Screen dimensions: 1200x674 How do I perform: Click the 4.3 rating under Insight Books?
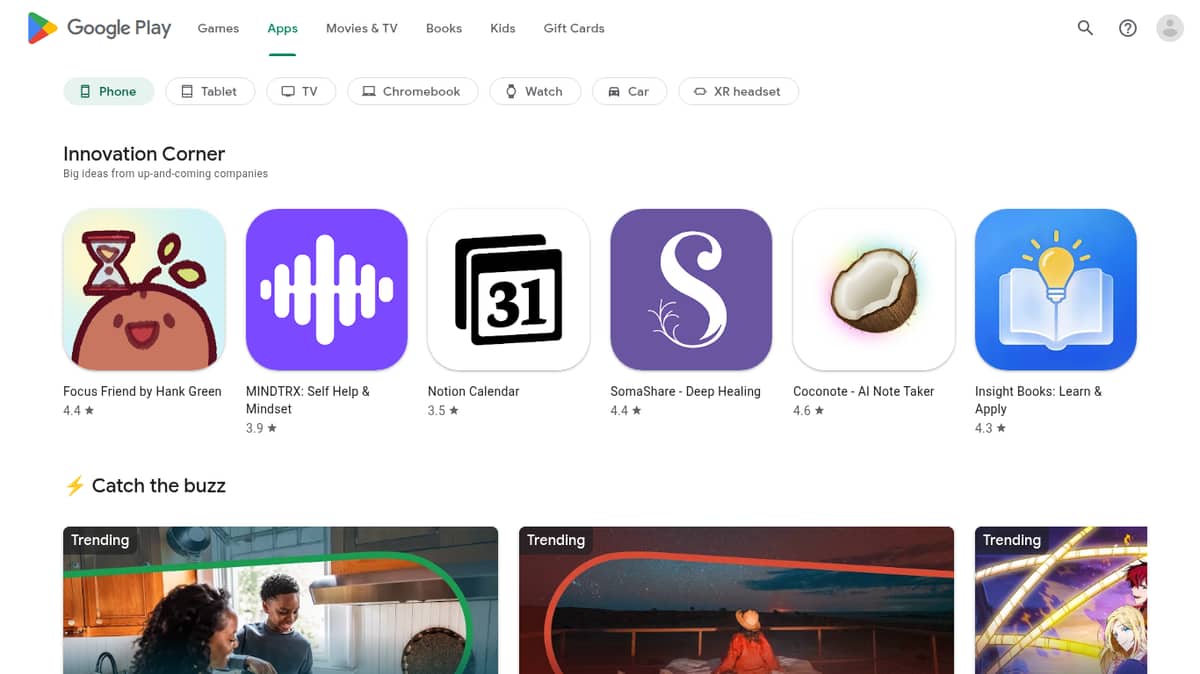pyautogui.click(x=990, y=428)
